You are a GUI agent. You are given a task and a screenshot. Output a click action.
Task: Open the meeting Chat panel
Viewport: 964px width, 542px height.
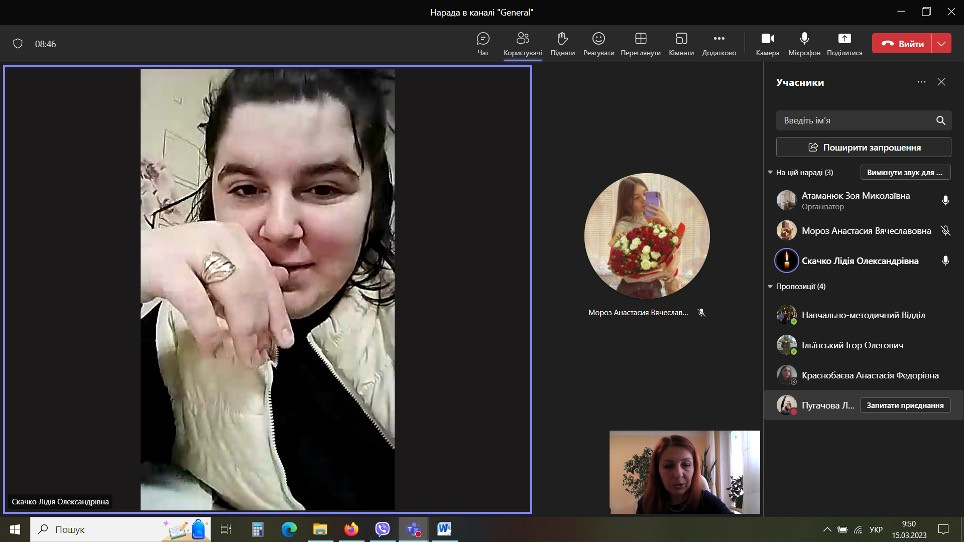[x=483, y=44]
